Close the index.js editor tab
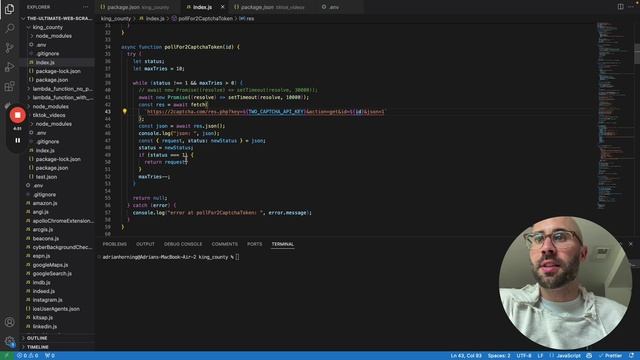 click(x=222, y=7)
